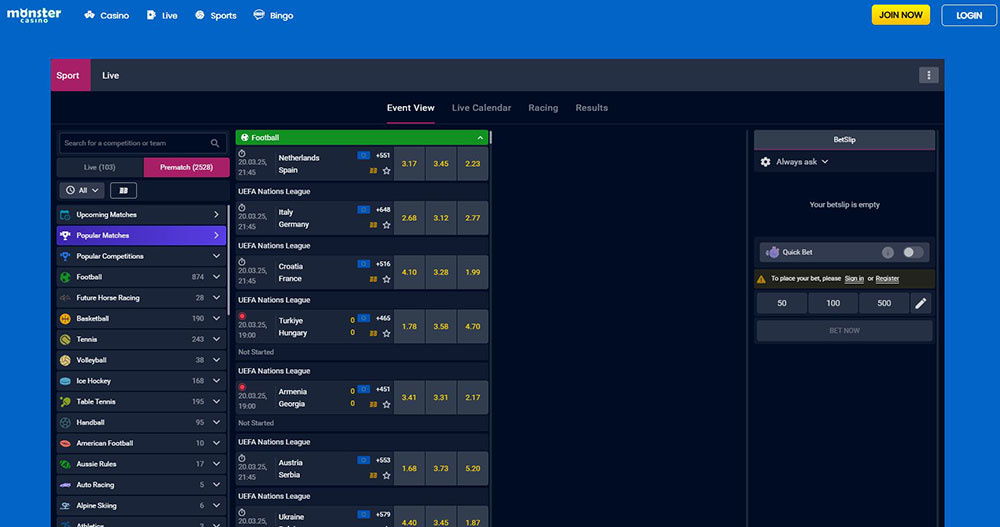The width and height of the screenshot is (1000, 527).
Task: Switch to the Live Calendar tab
Action: coord(482,108)
